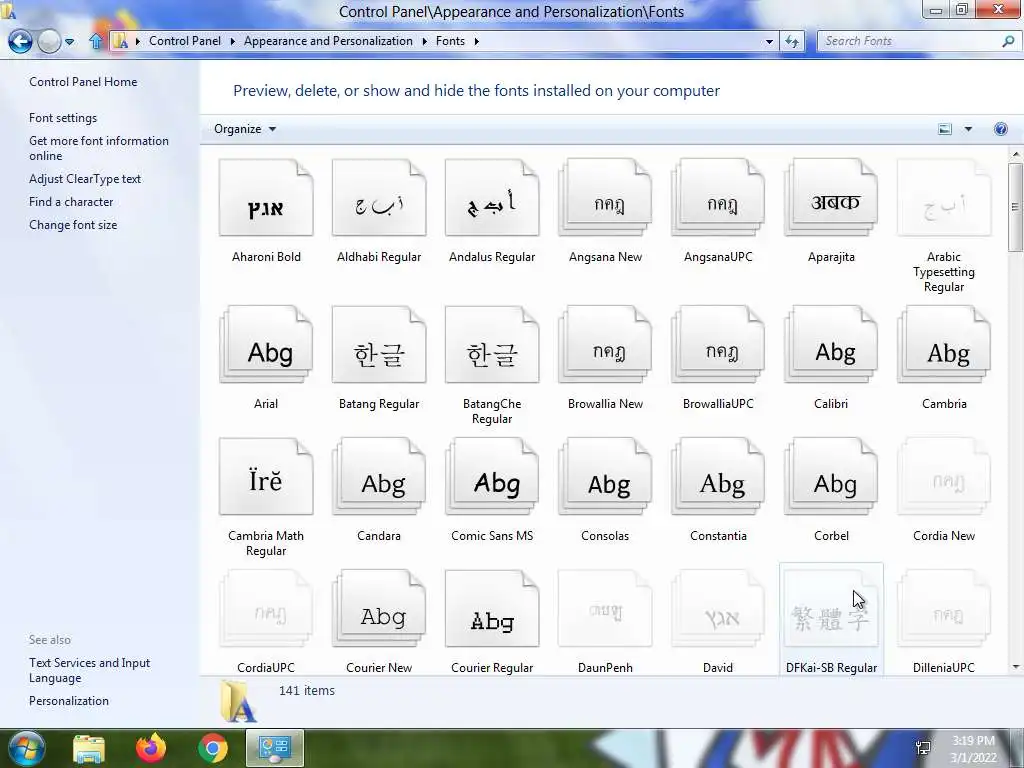The height and width of the screenshot is (768, 1024).
Task: Select the DaunPenh font icon
Action: 605,609
